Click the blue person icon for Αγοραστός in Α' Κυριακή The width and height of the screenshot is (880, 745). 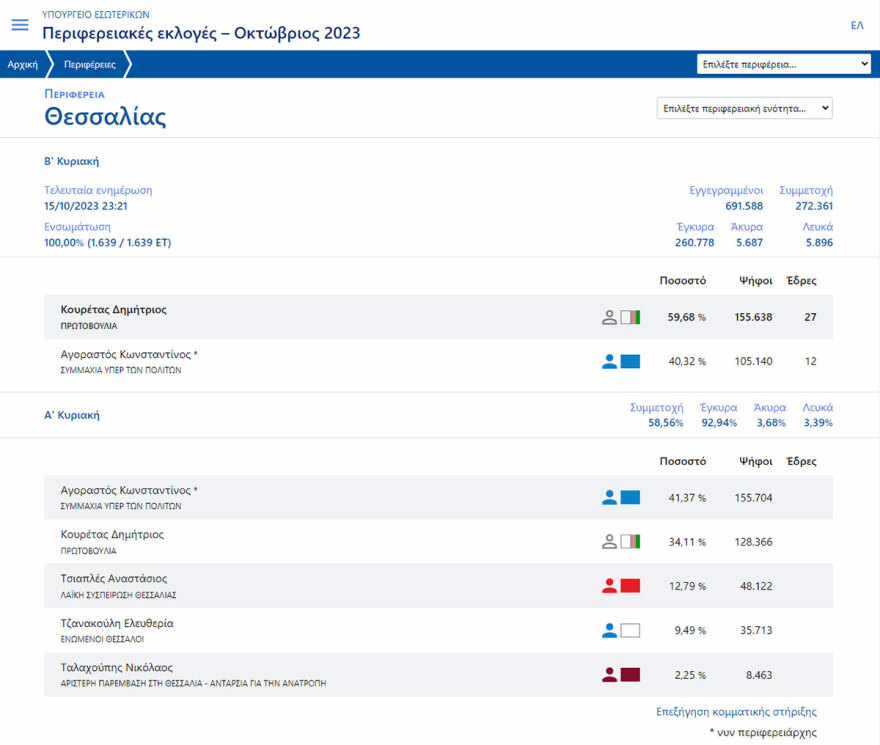[609, 497]
